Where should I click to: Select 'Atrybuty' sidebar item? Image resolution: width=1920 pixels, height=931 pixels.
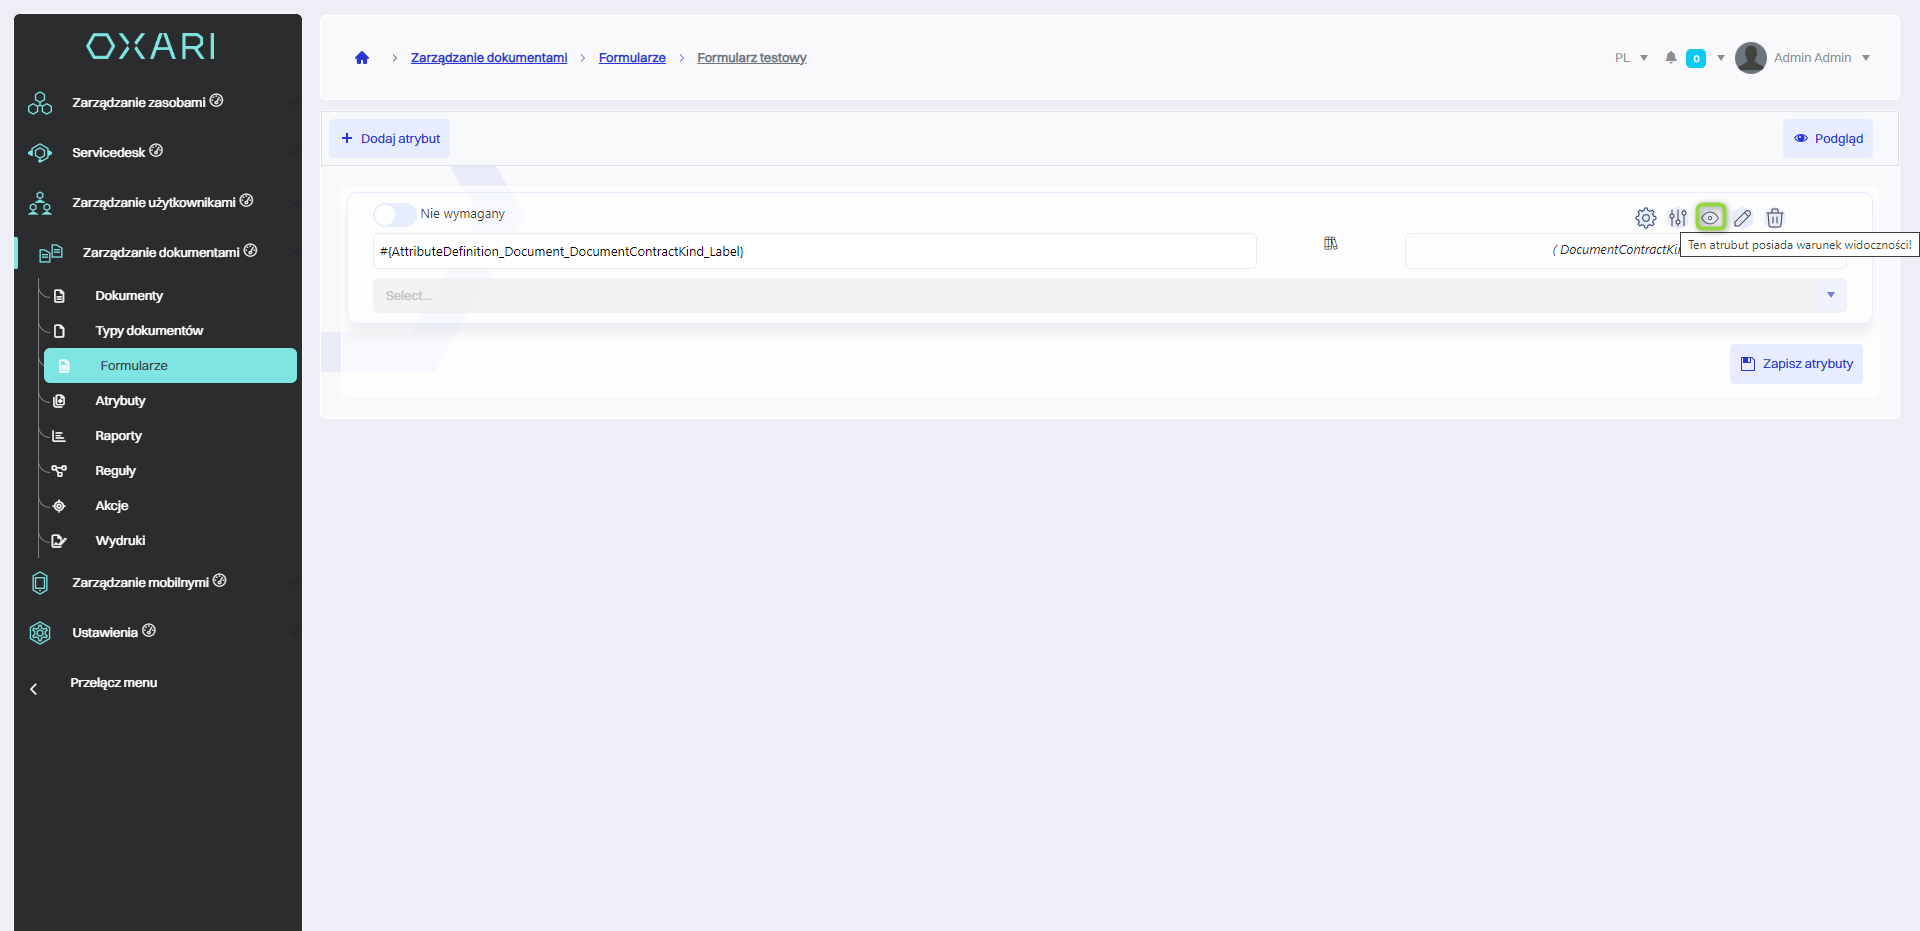coord(120,401)
